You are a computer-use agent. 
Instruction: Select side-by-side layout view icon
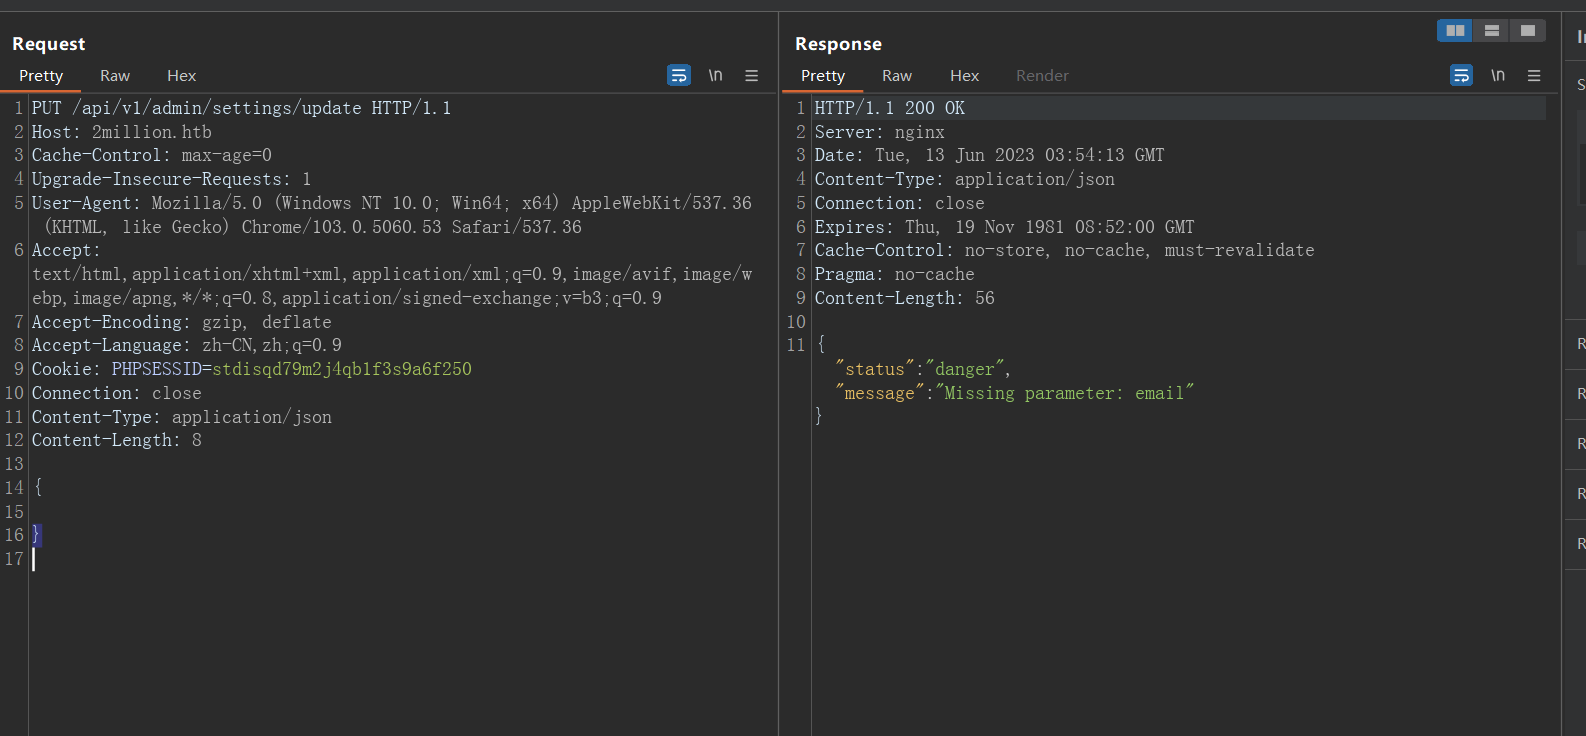(x=1455, y=31)
